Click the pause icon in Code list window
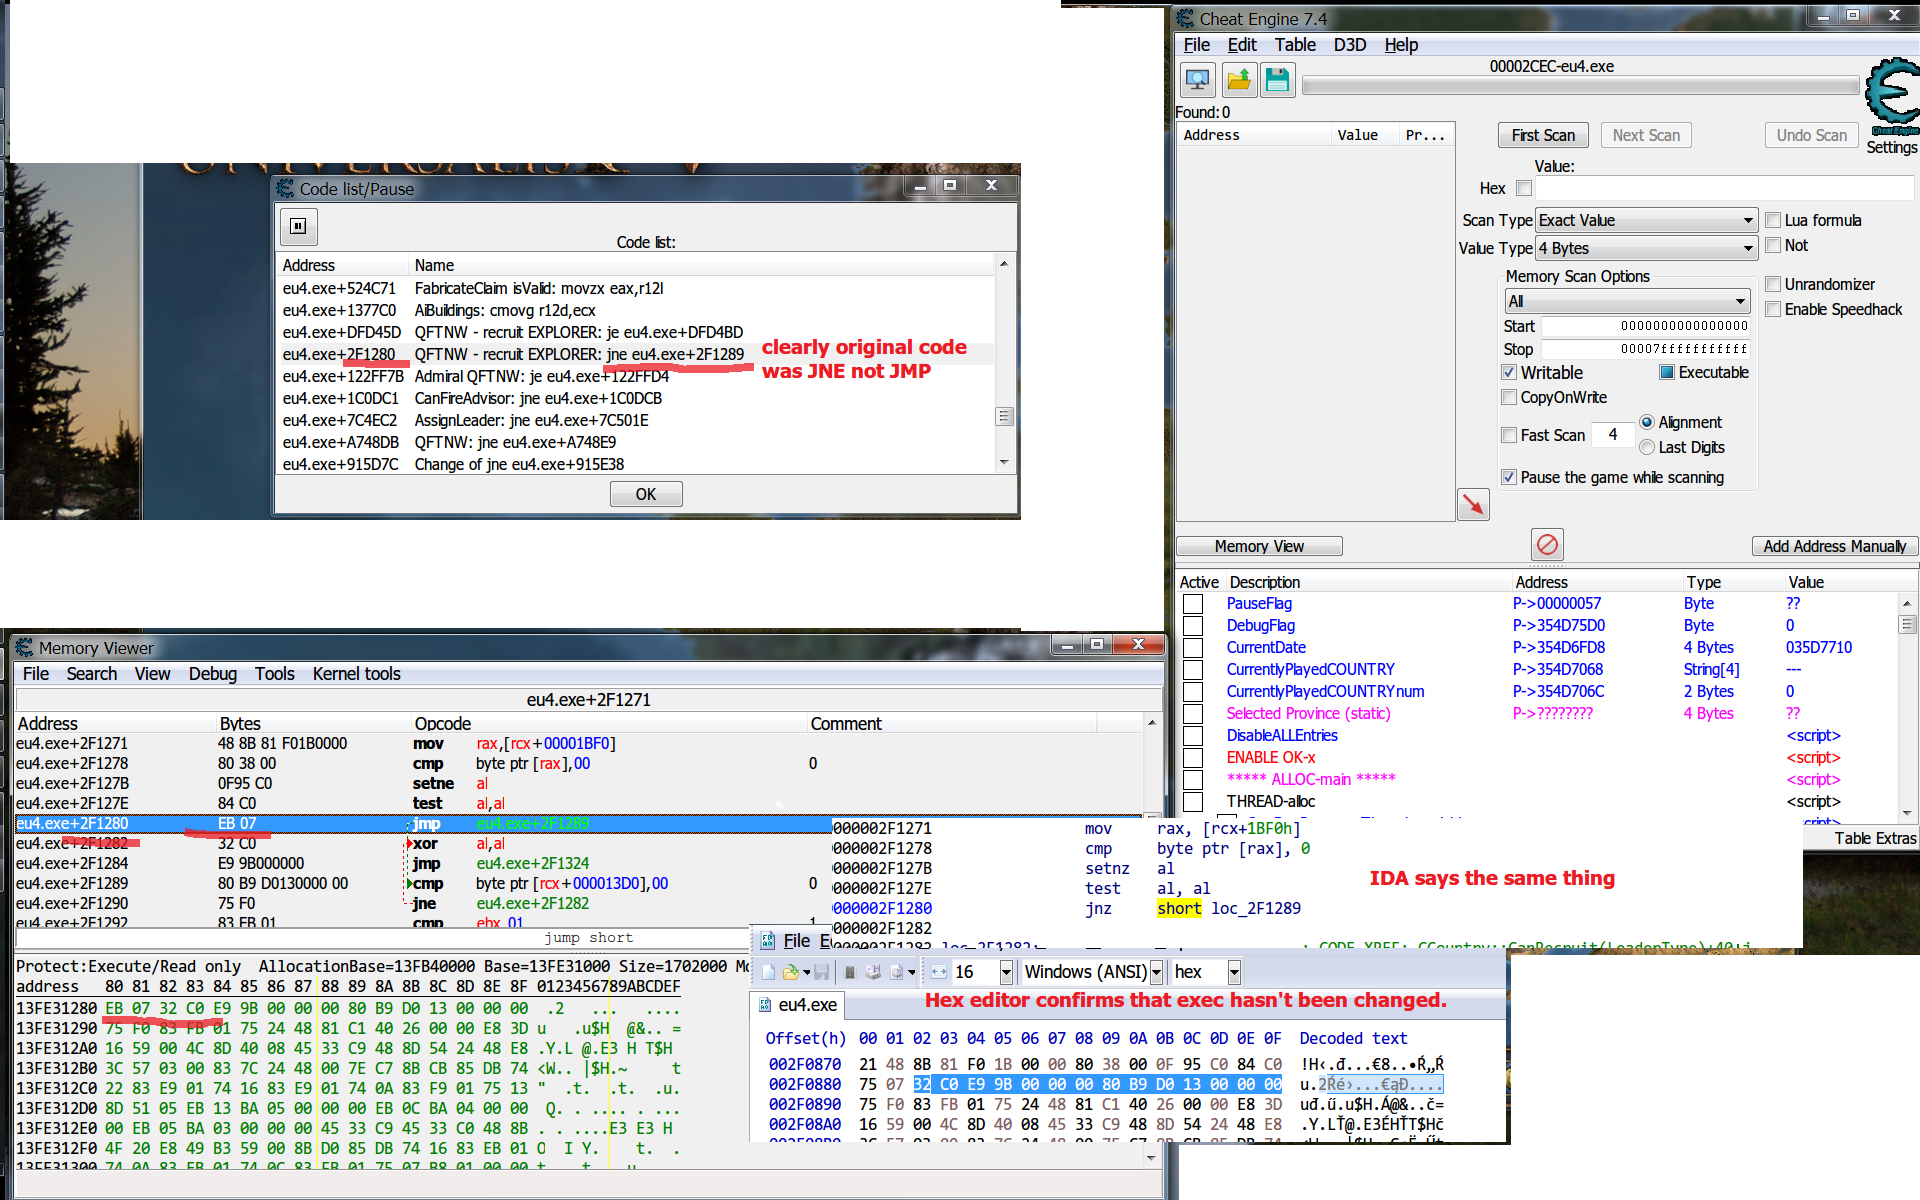Image resolution: width=1920 pixels, height=1200 pixels. pyautogui.click(x=298, y=226)
